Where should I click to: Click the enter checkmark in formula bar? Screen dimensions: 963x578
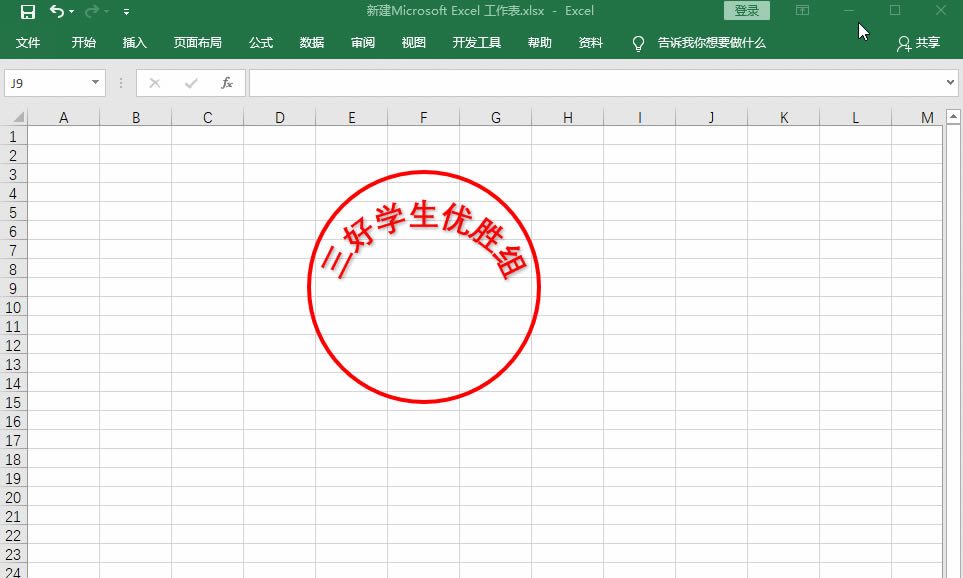[190, 83]
